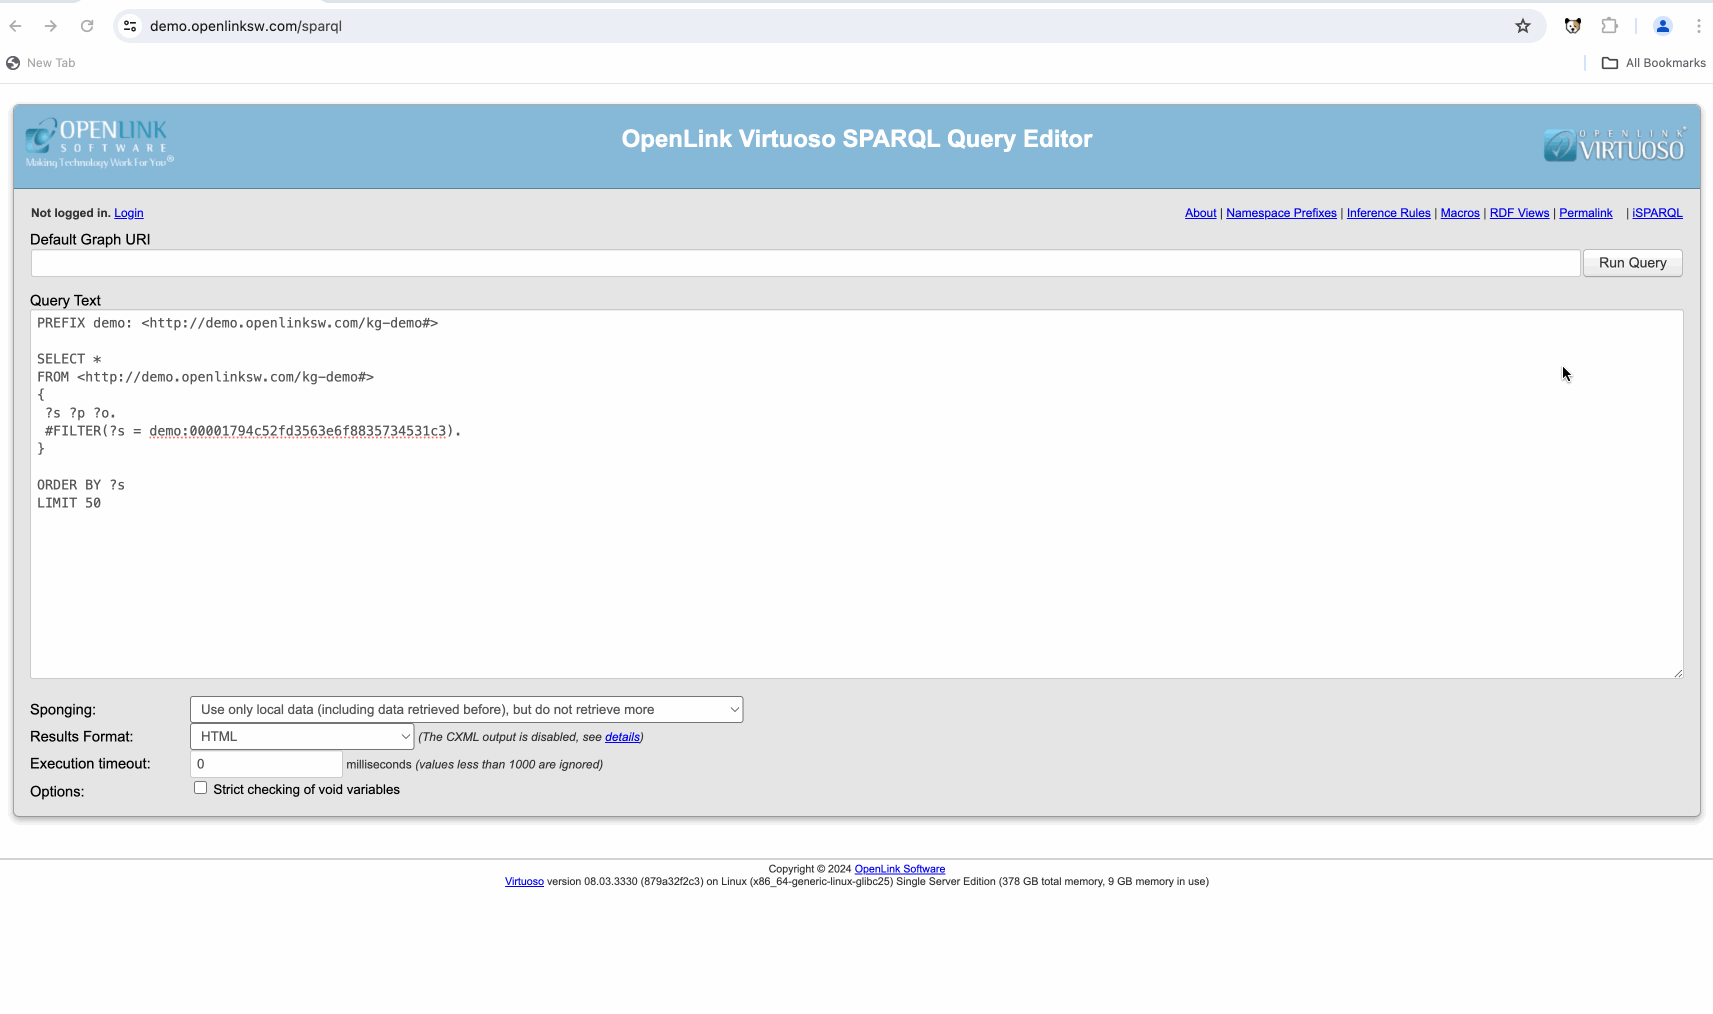Screen dimensions: 1713x1014
Task: Bookmark this page with star icon
Action: 1522,26
